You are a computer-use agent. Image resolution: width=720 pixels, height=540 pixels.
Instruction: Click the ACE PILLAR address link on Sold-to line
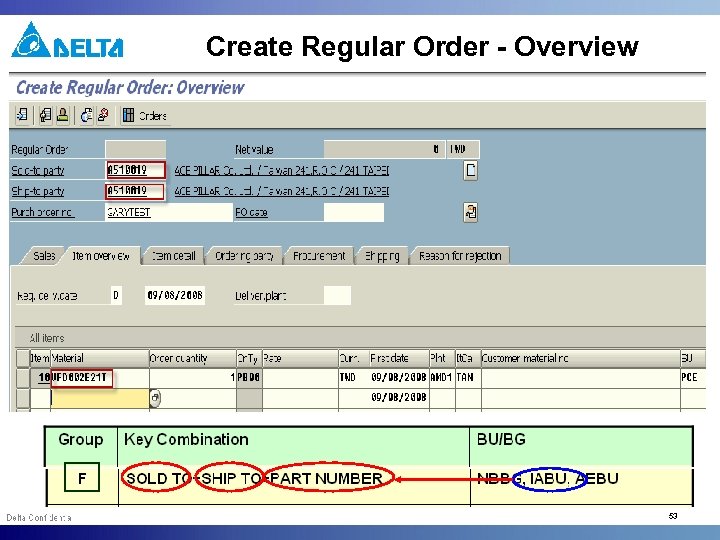click(281, 170)
